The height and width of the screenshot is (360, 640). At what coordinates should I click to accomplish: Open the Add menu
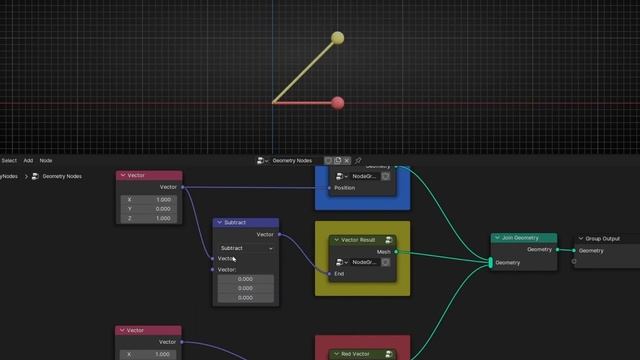28,161
